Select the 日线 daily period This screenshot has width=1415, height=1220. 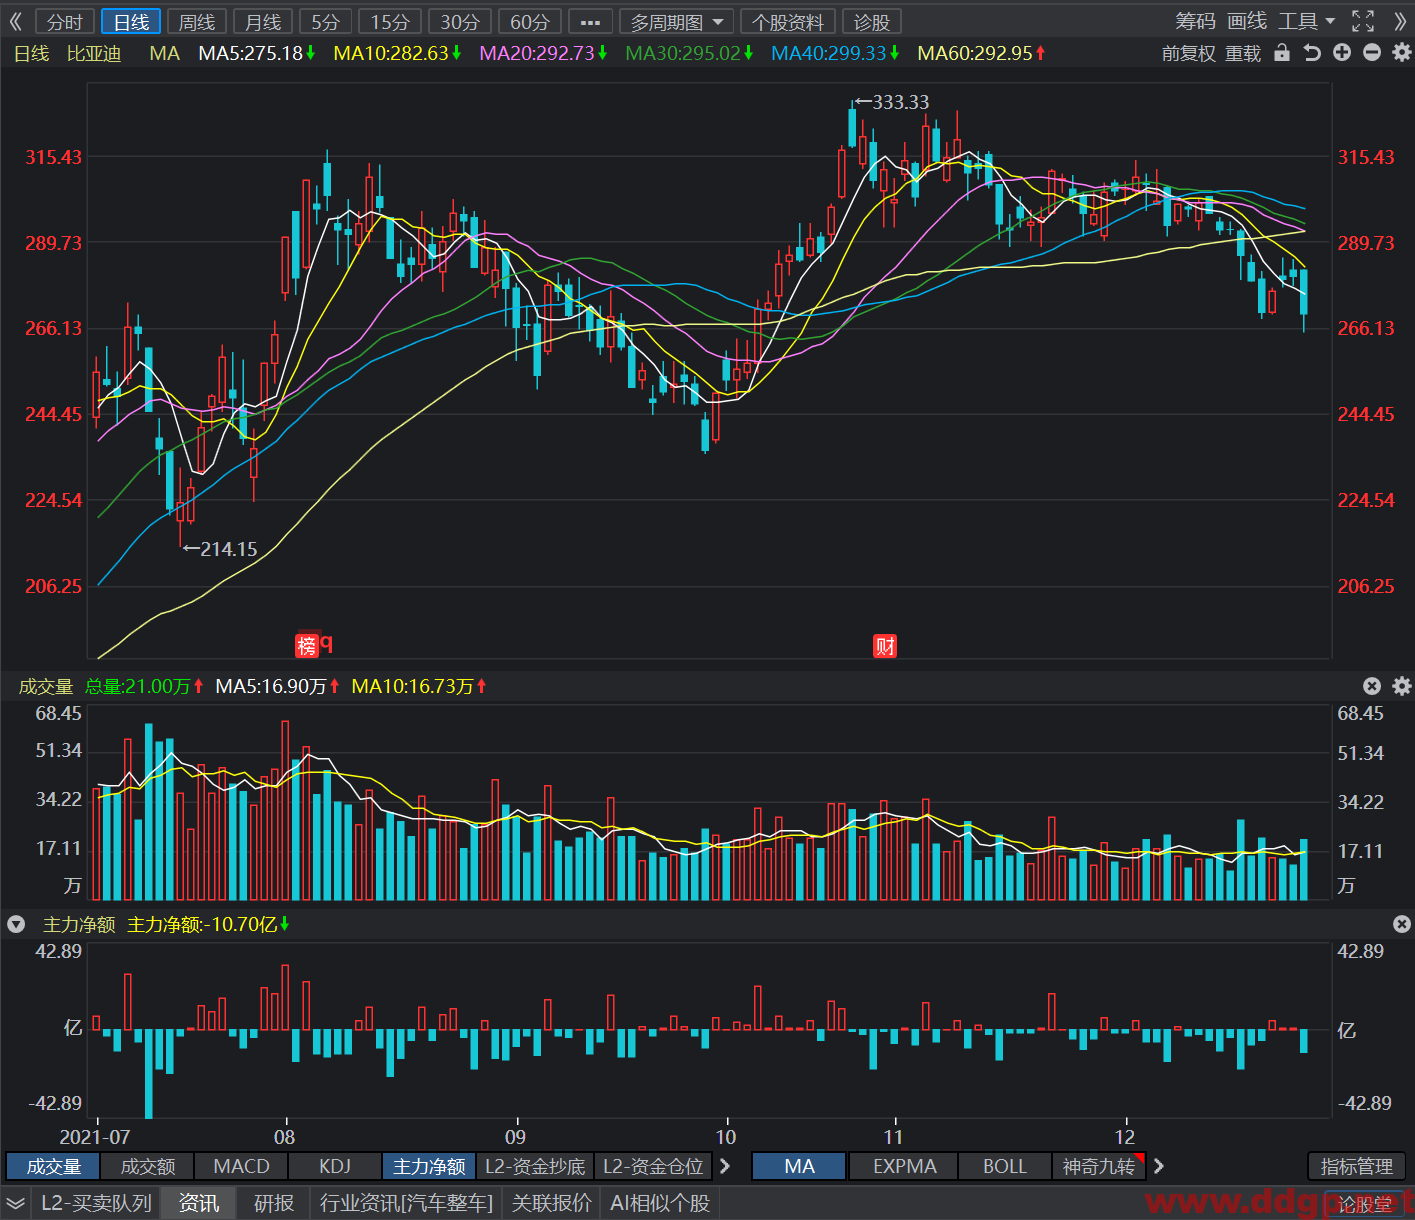coord(131,22)
